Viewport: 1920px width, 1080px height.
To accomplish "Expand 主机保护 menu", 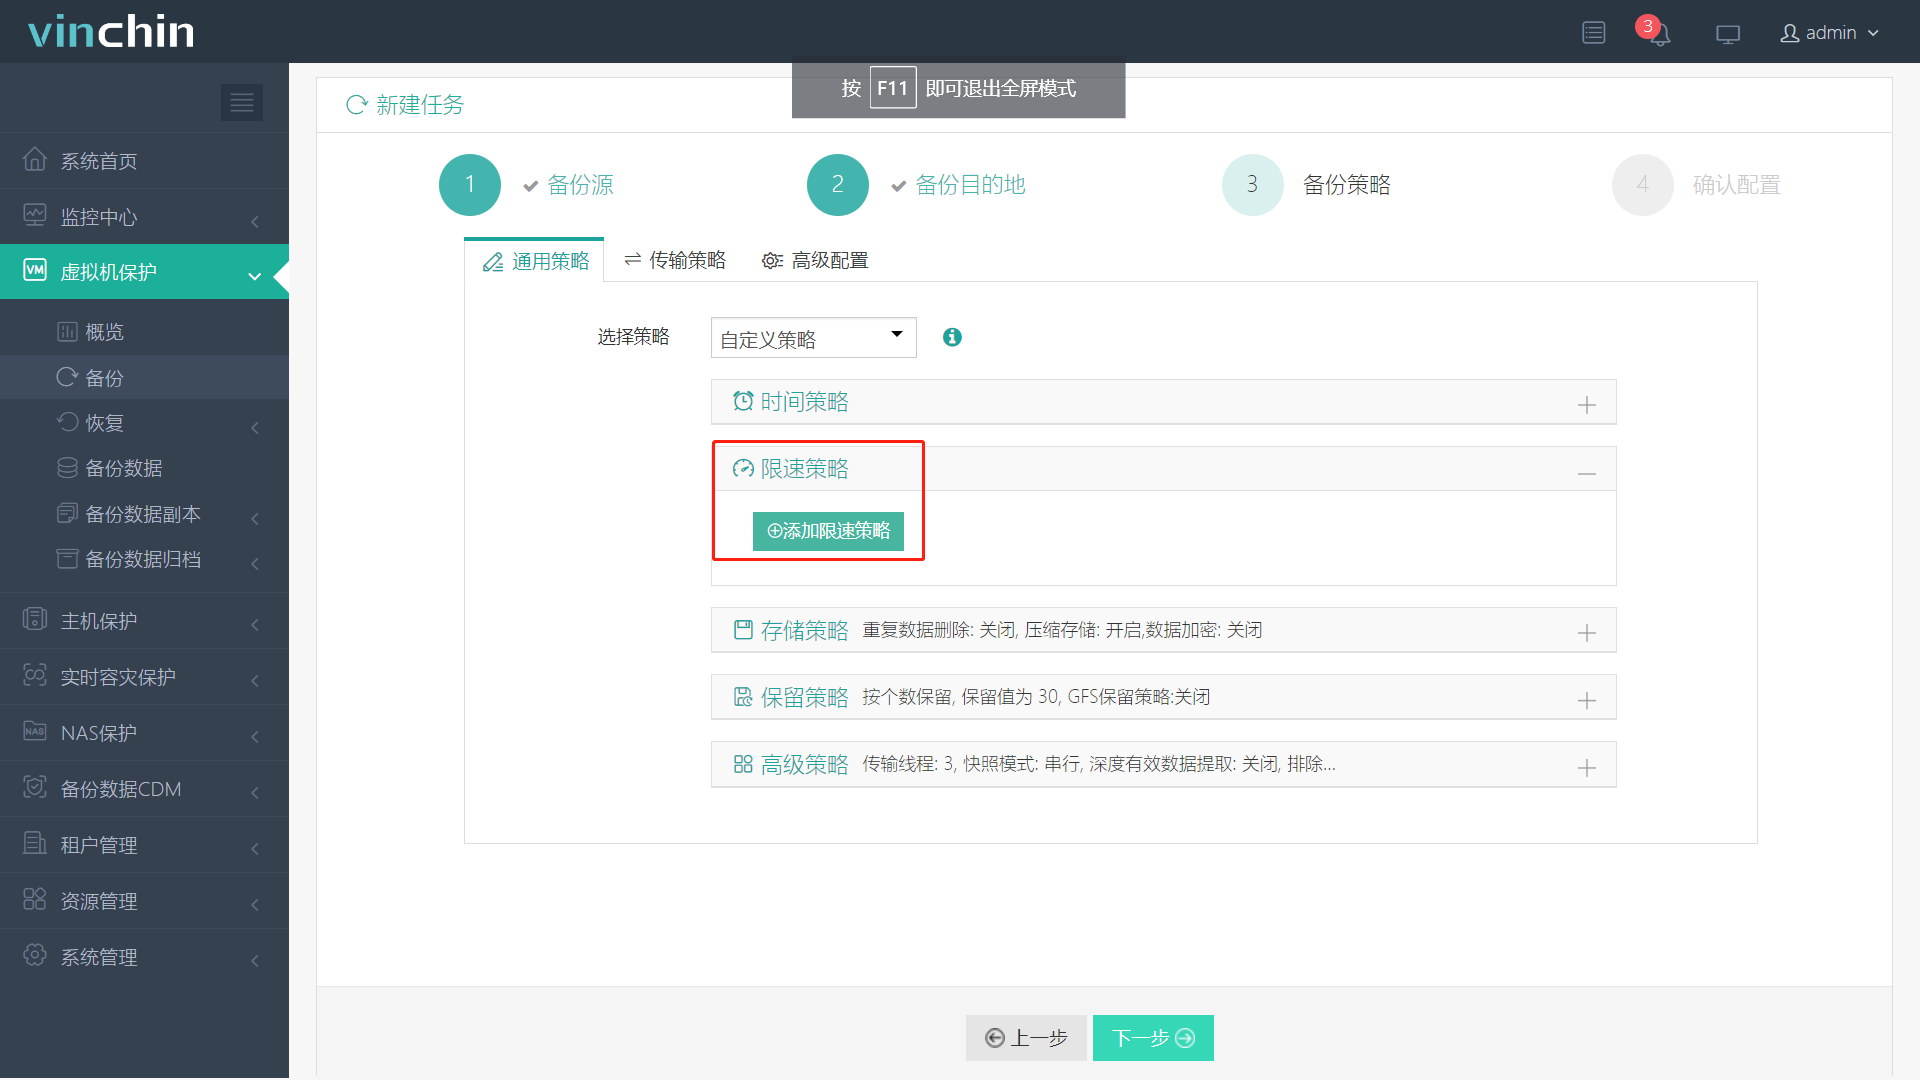I will coord(144,621).
